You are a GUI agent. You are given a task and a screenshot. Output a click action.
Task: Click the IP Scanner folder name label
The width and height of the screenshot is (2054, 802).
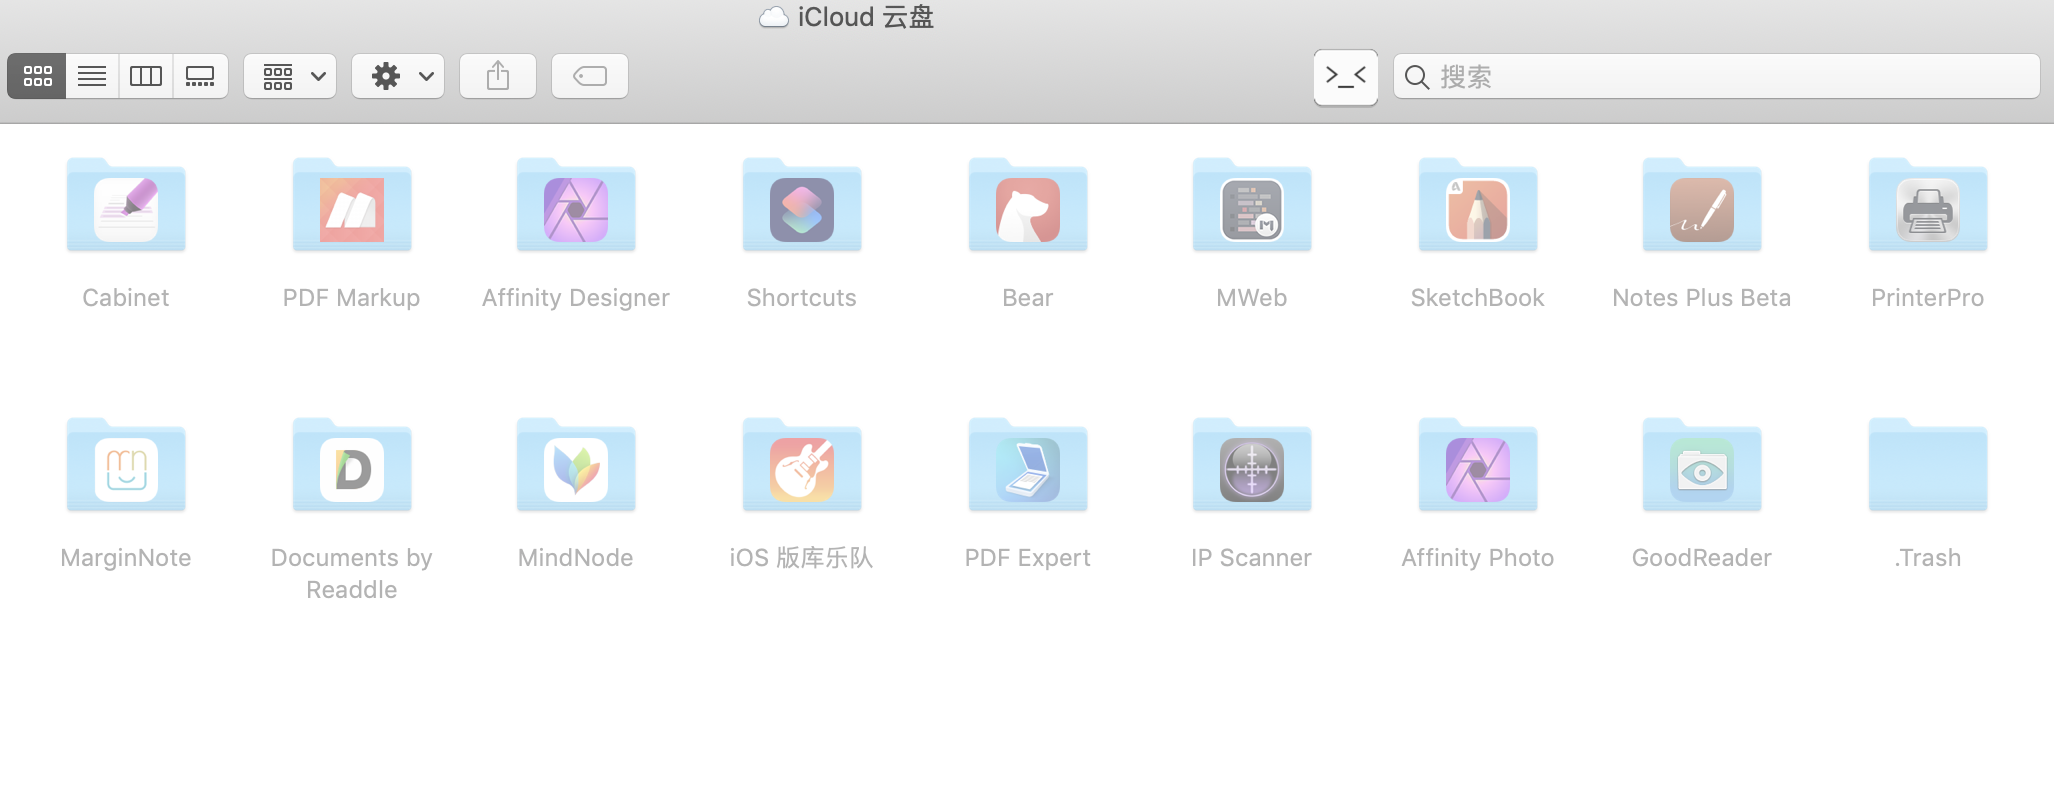point(1252,558)
